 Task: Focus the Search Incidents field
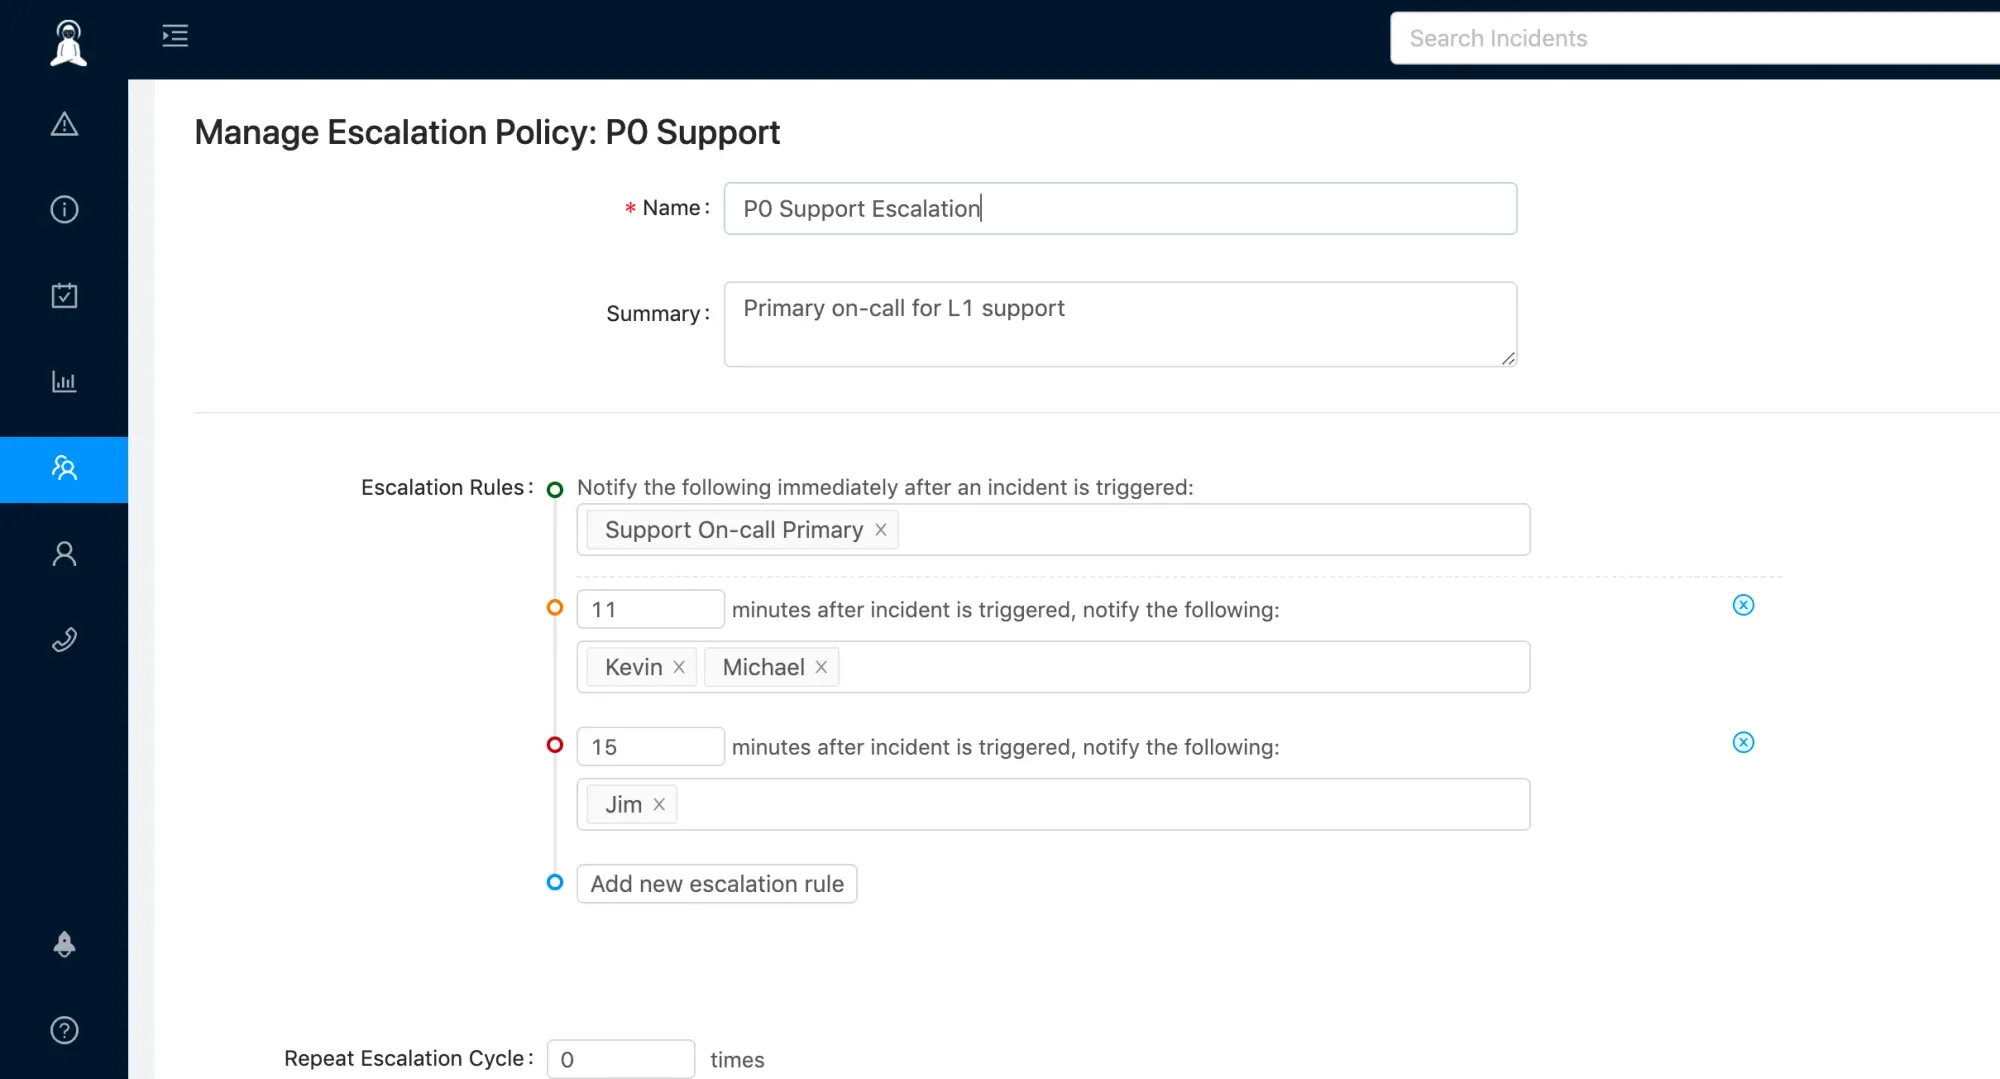(x=1694, y=38)
